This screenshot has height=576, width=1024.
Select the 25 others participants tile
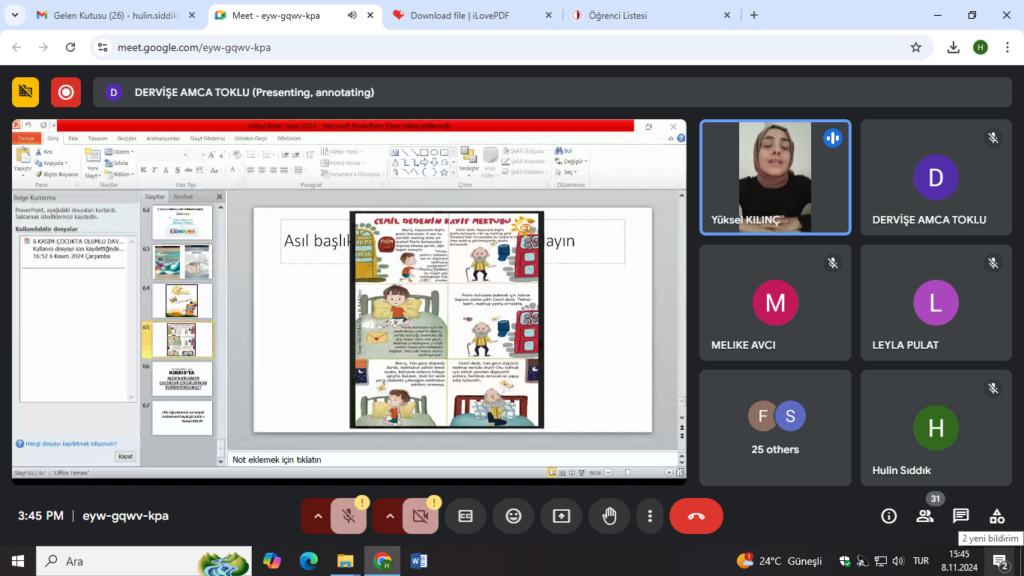[775, 428]
